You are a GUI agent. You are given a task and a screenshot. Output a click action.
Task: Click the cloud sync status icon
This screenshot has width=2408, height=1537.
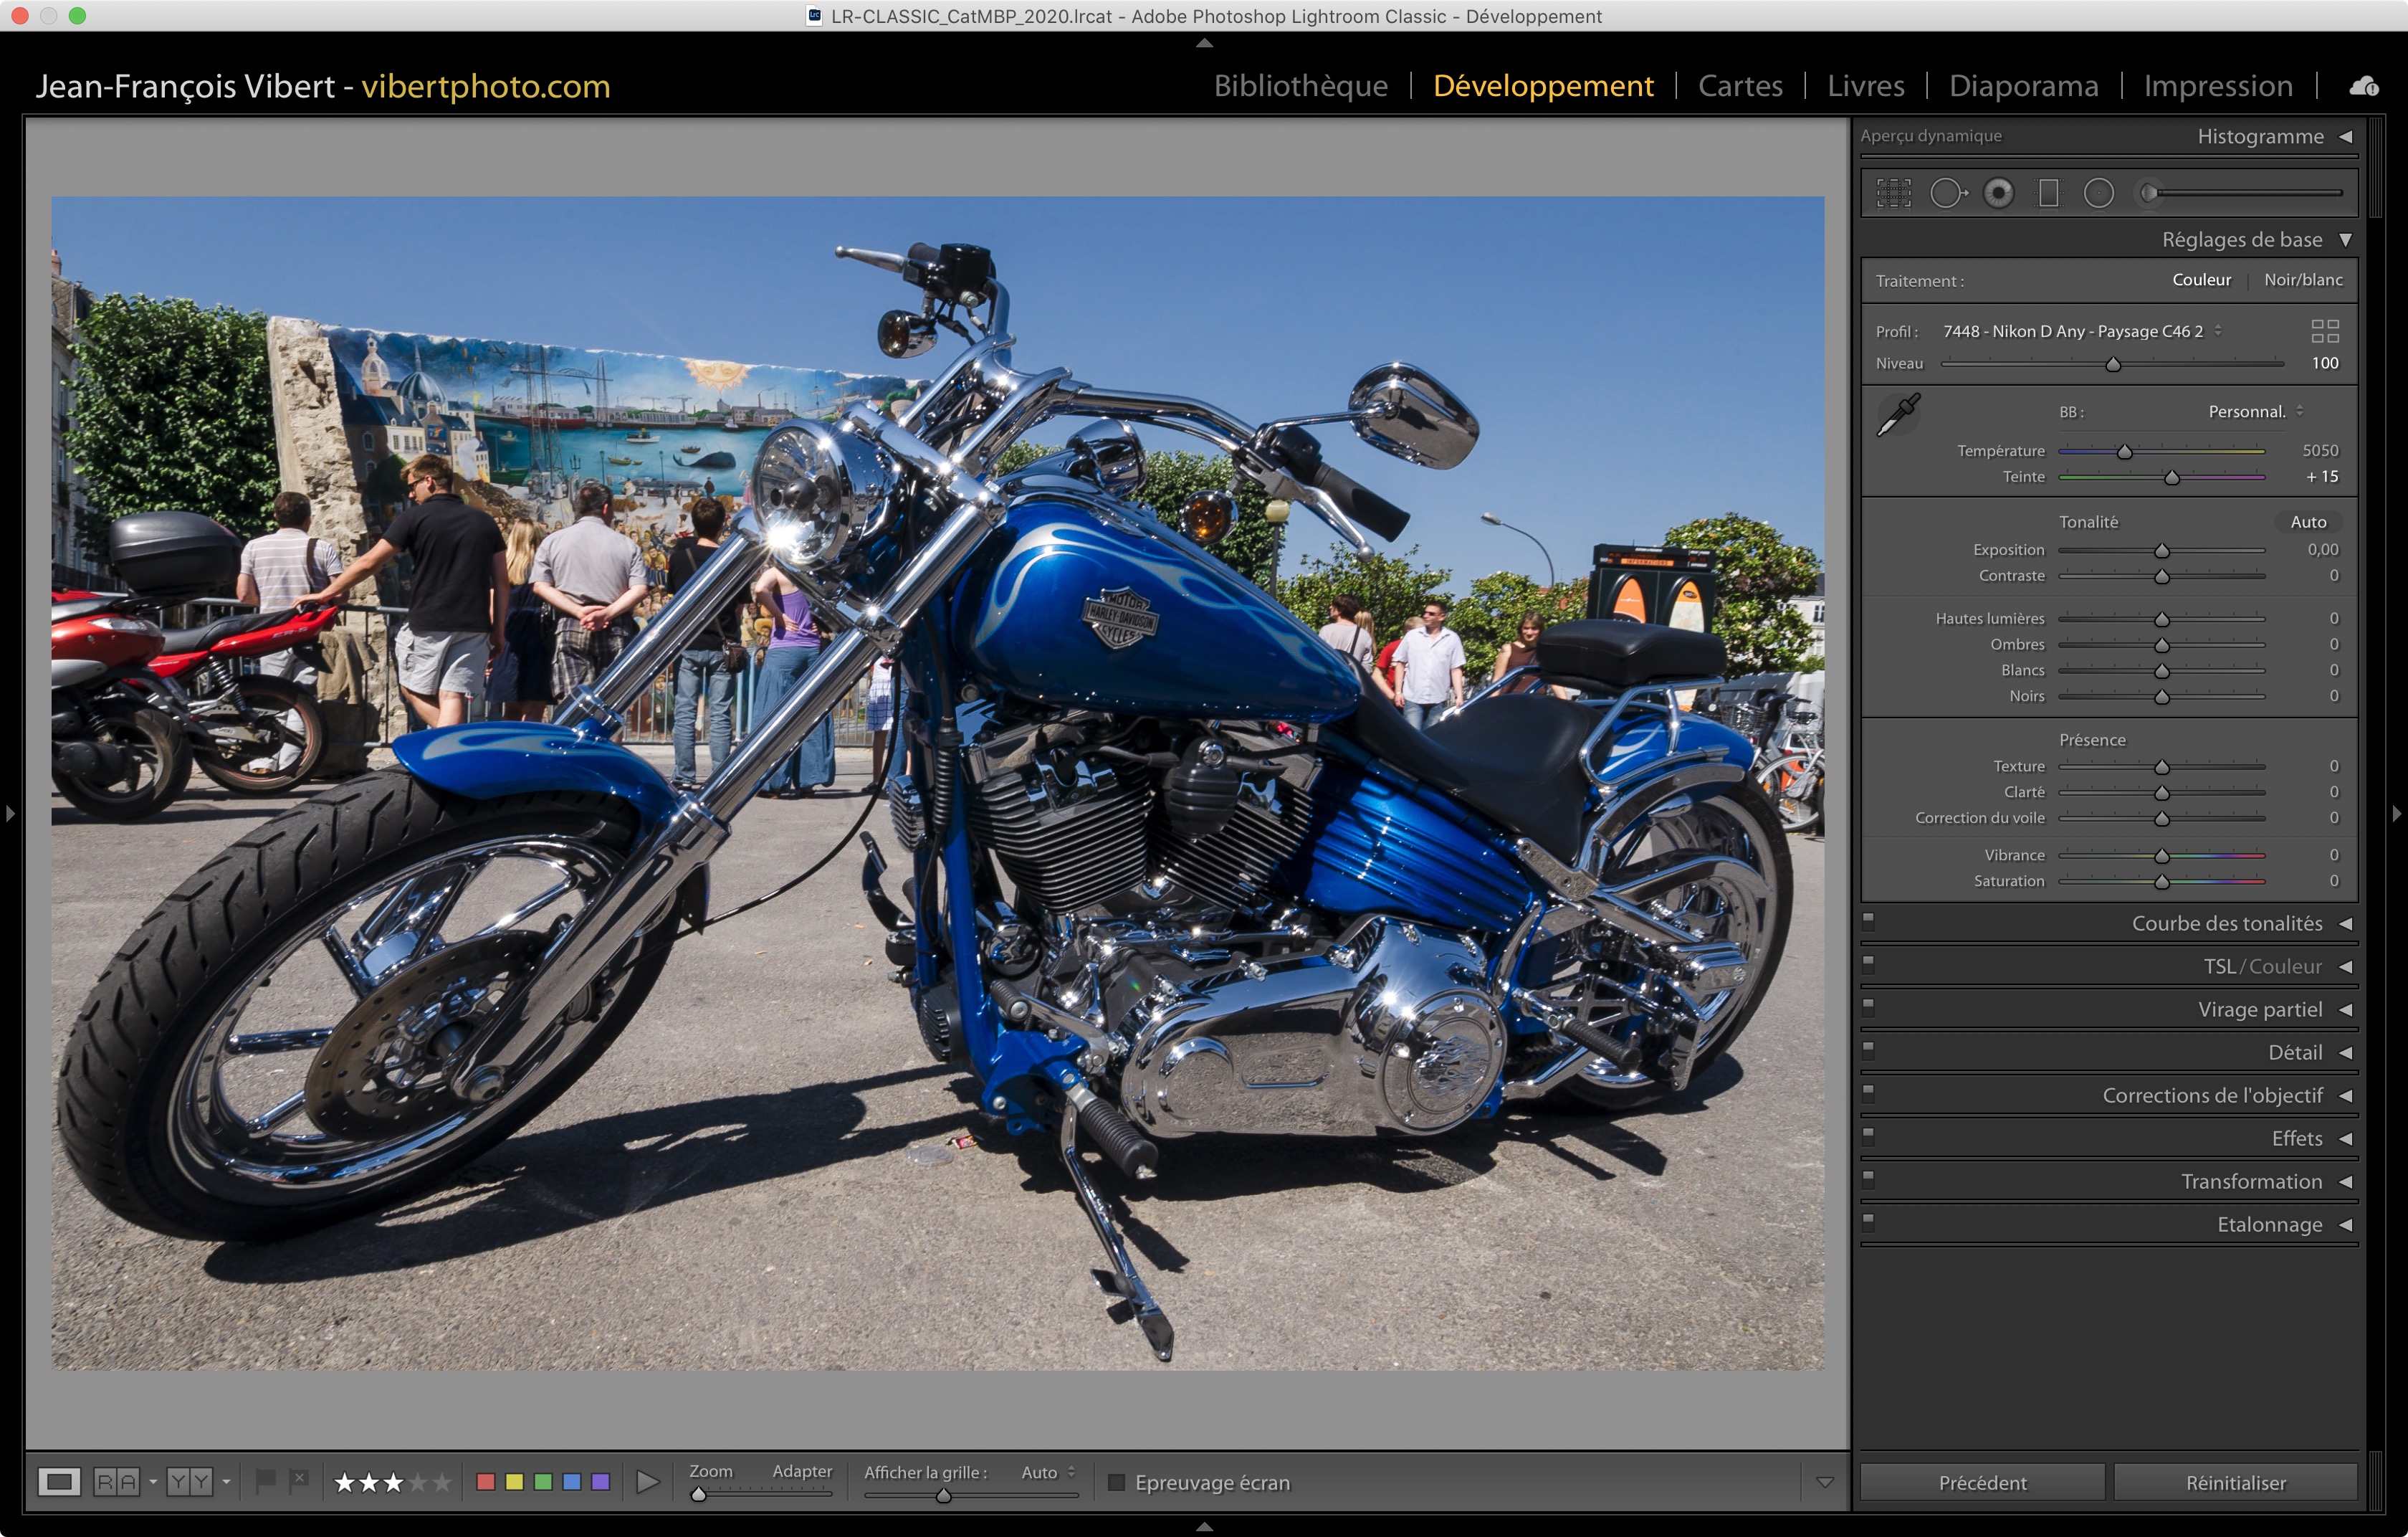[x=2363, y=86]
